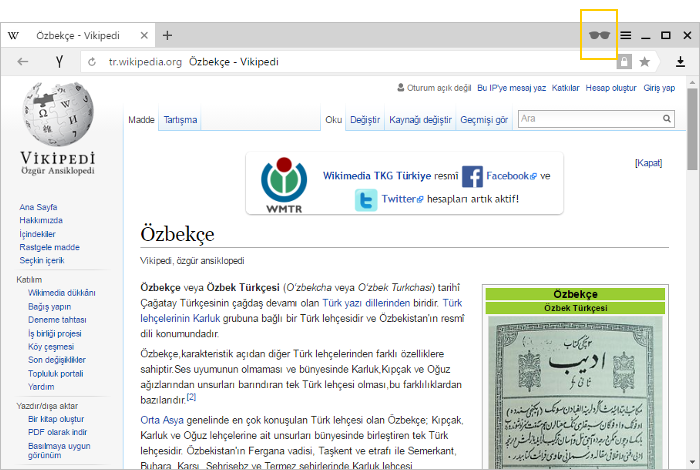Screen dimensions: 700x470
Task: Click the Wikipedia favicon on tab
Action: (13, 35)
